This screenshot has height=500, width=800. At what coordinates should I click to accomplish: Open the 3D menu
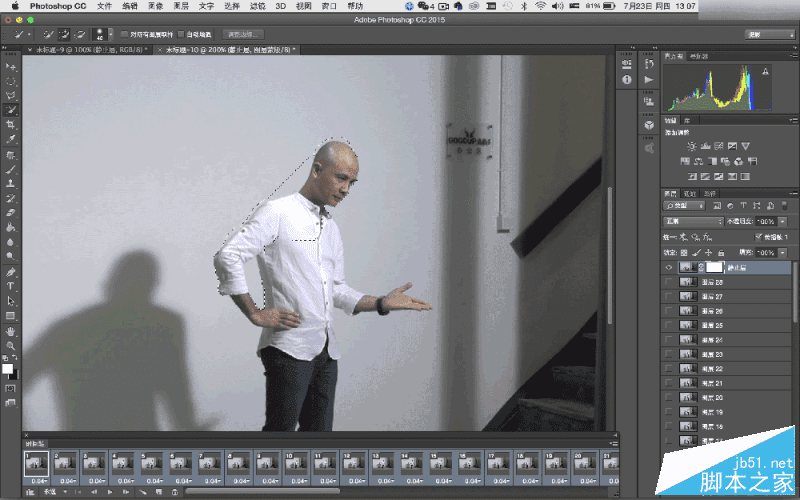click(x=281, y=6)
